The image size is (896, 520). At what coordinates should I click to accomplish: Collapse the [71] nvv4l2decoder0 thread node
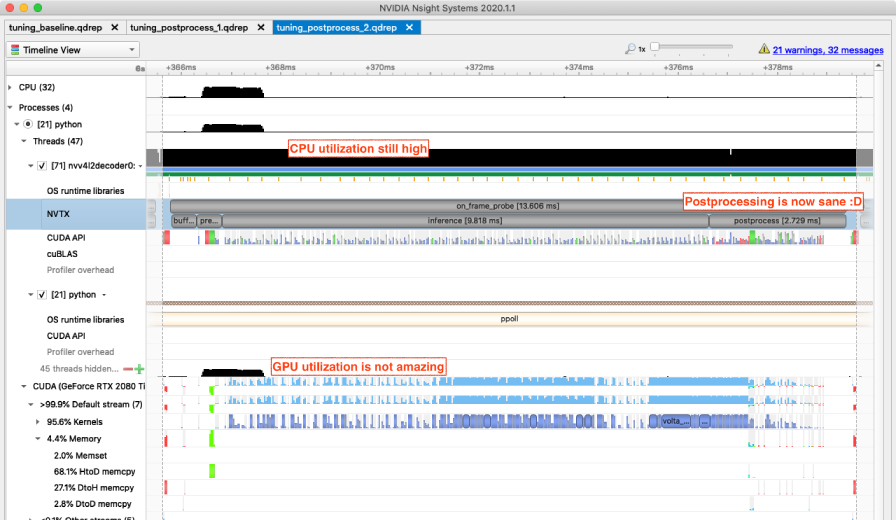(31, 166)
